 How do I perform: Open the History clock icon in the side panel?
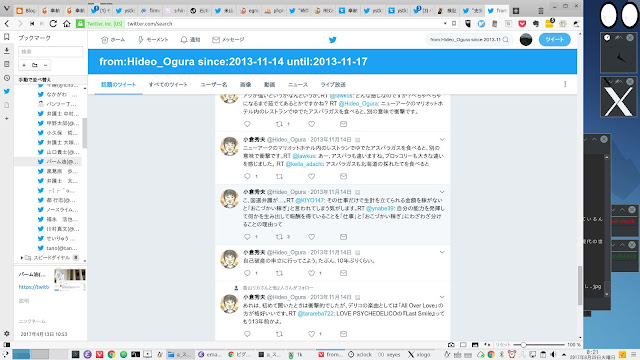tap(7, 78)
